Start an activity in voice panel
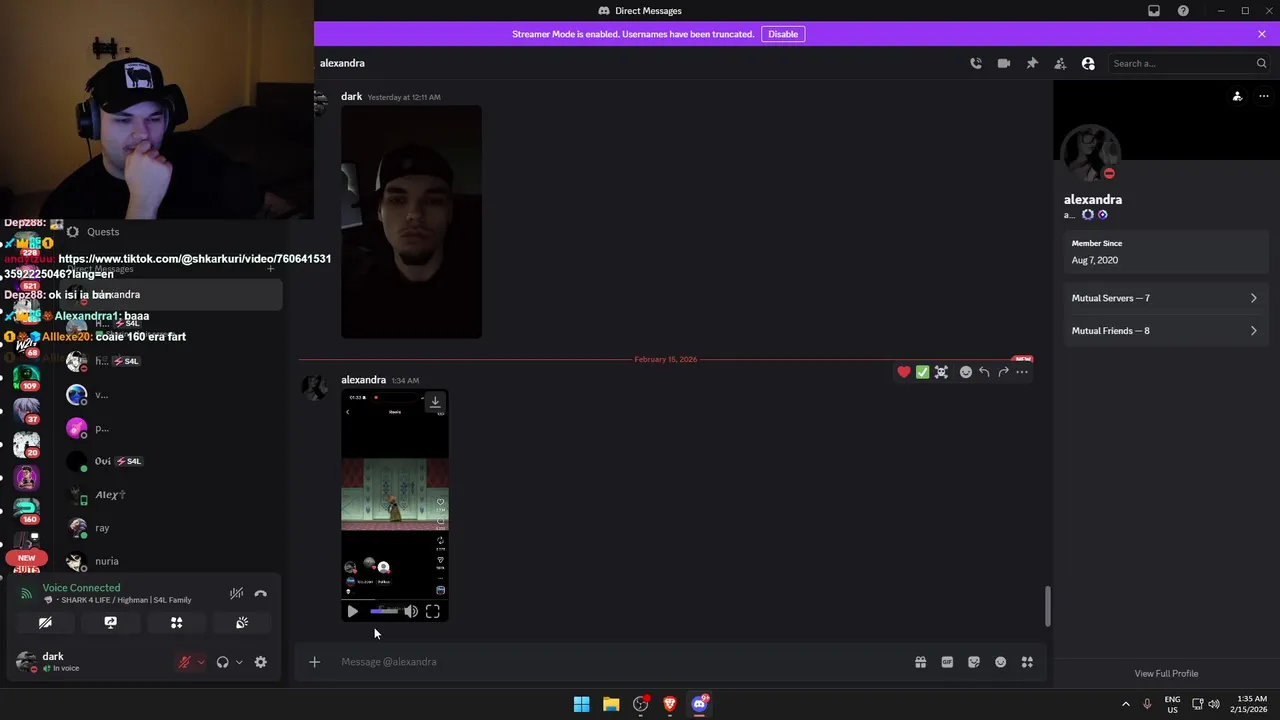The width and height of the screenshot is (1280, 720). pyautogui.click(x=176, y=623)
